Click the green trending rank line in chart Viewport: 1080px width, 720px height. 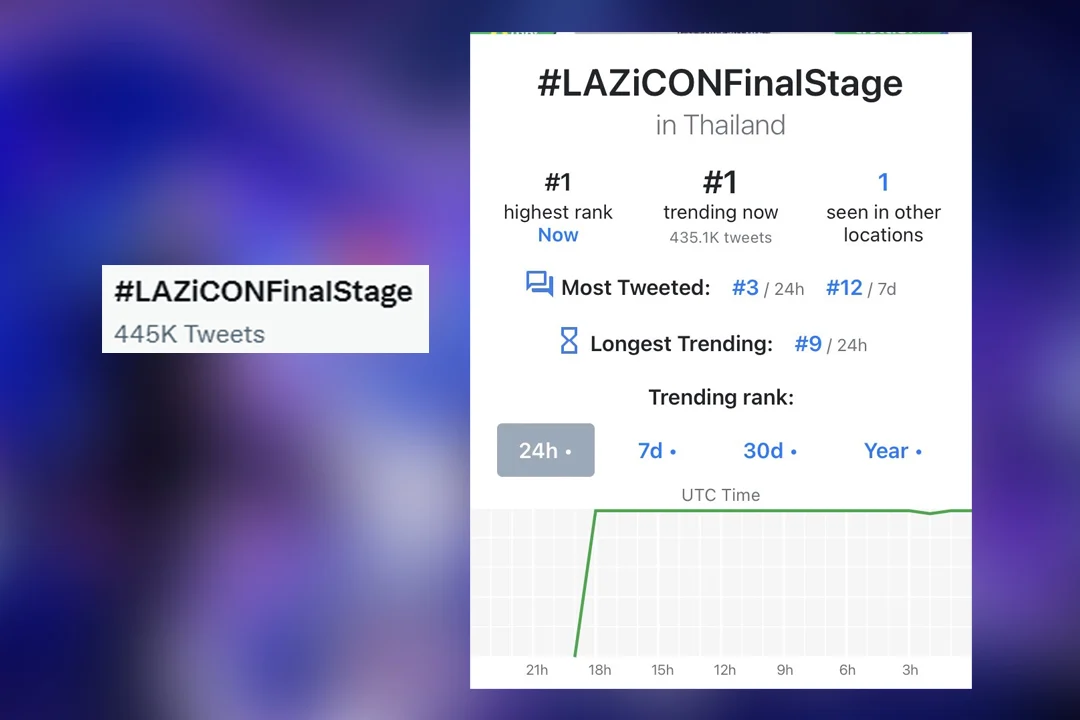[x=750, y=511]
